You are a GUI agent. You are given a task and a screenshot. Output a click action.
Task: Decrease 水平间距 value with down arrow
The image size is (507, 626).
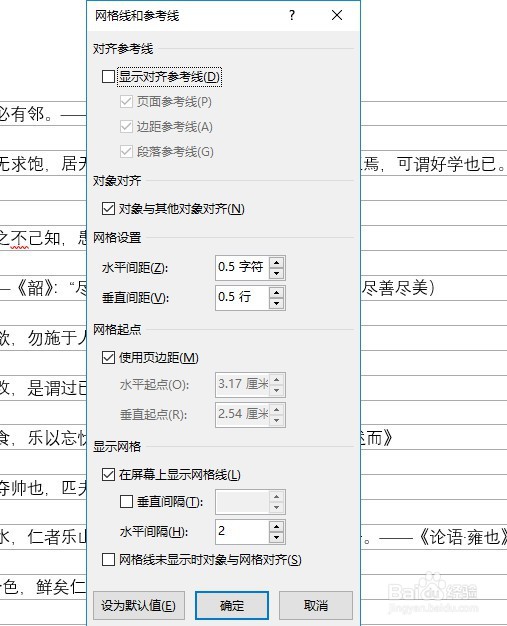click(x=276, y=273)
